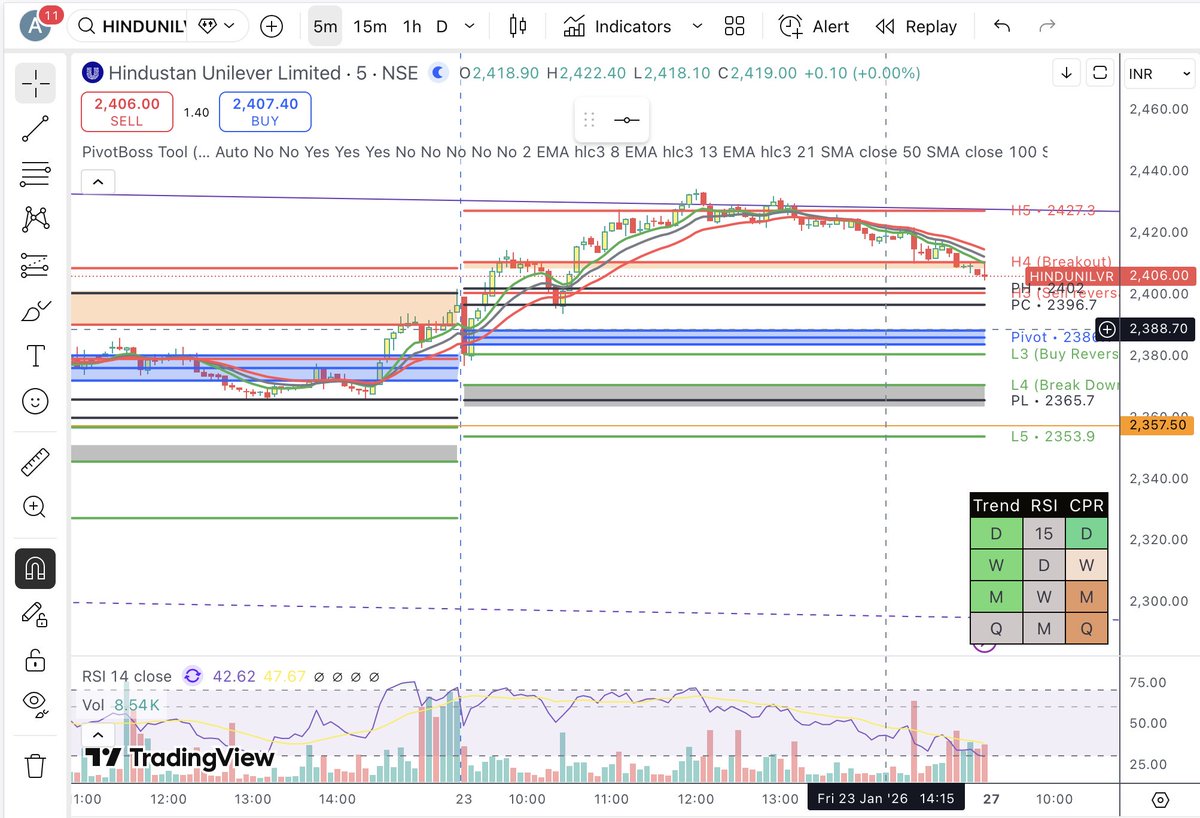Search the HINDUNILVR symbol box
This screenshot has height=818, width=1200.
(x=131, y=26)
